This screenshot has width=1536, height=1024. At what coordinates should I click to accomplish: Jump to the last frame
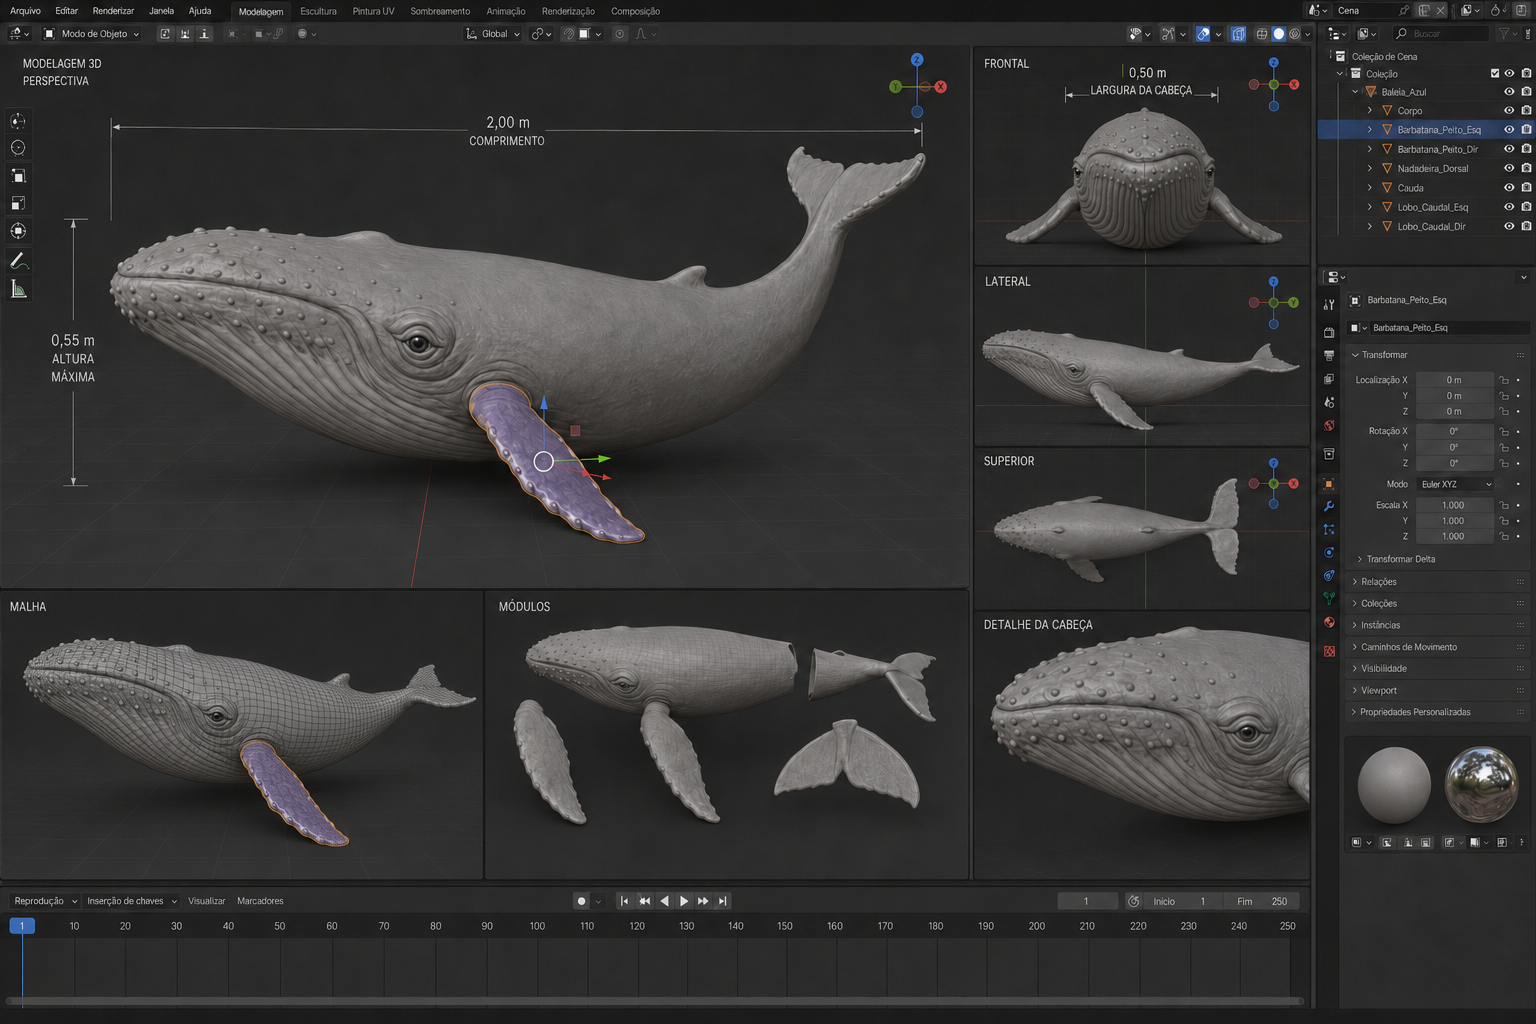tap(723, 901)
